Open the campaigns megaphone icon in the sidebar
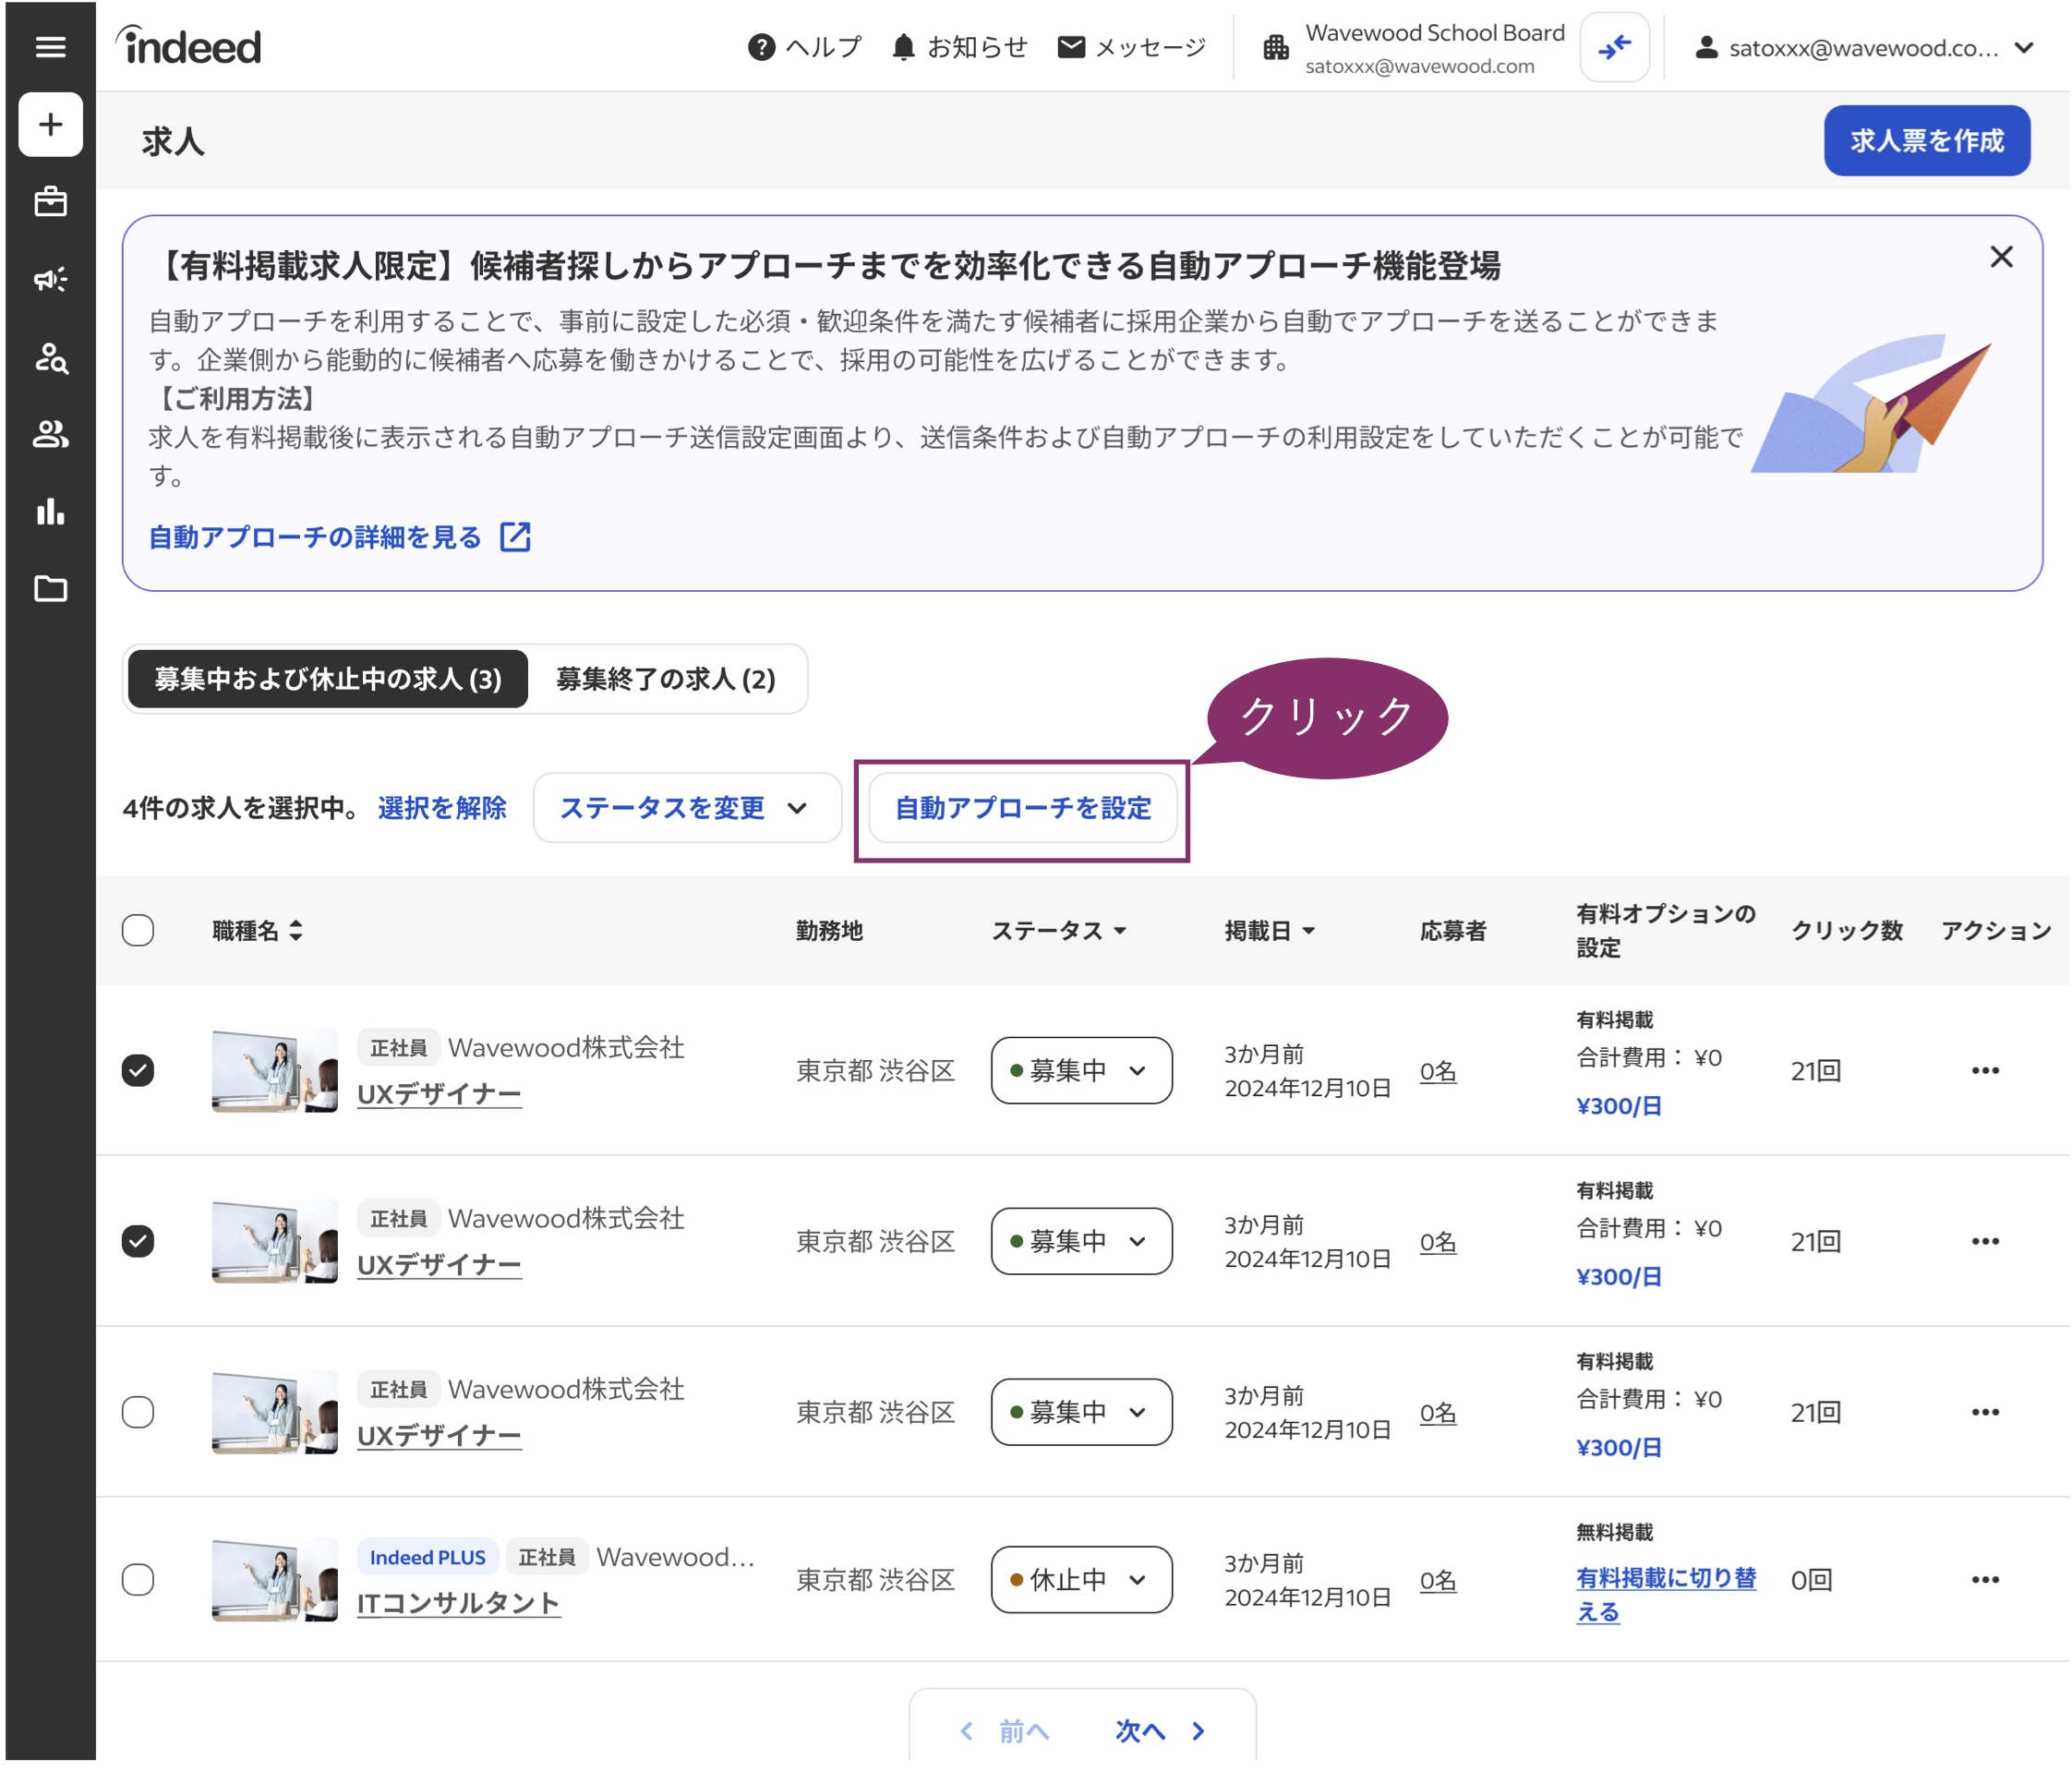This screenshot has height=1772, width=2072. pyautogui.click(x=49, y=280)
